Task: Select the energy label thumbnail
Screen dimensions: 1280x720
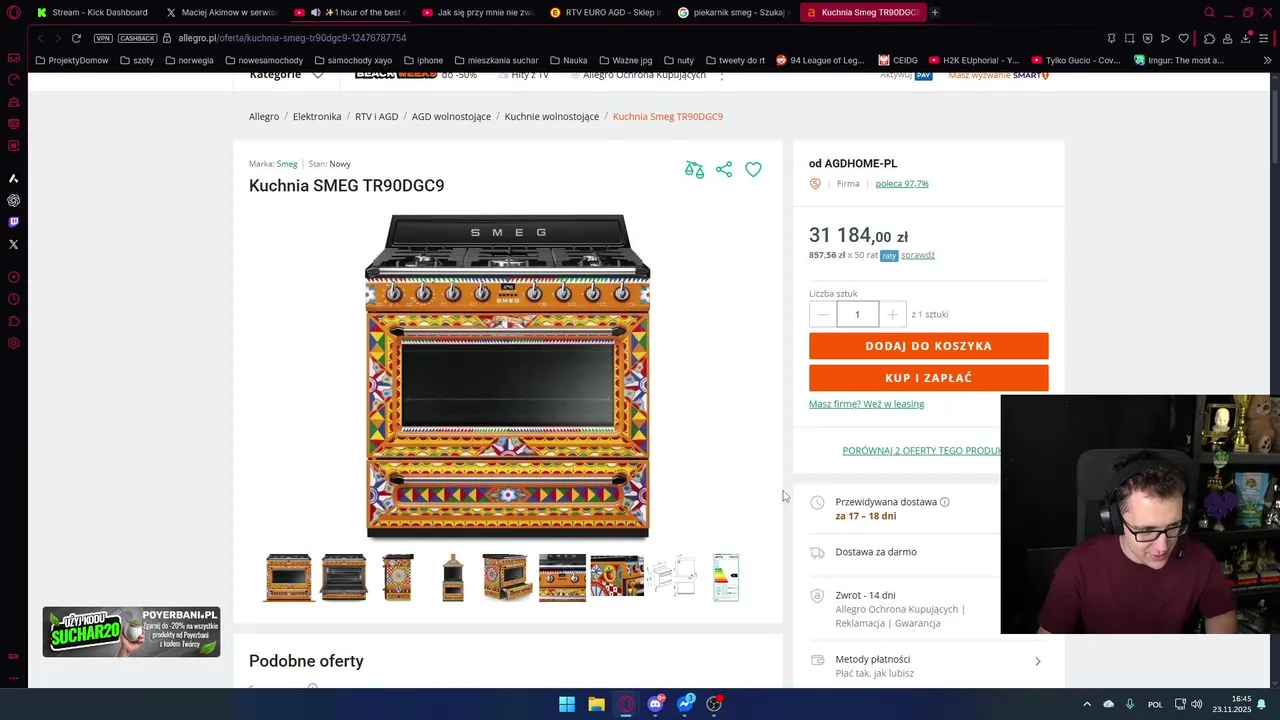Action: [x=726, y=578]
